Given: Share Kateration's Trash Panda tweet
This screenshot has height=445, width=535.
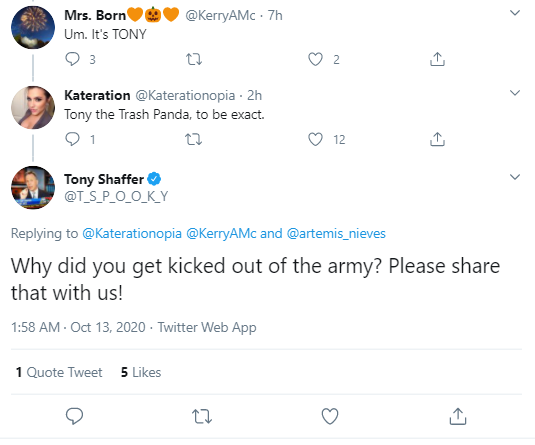Looking at the screenshot, I should click(x=437, y=139).
